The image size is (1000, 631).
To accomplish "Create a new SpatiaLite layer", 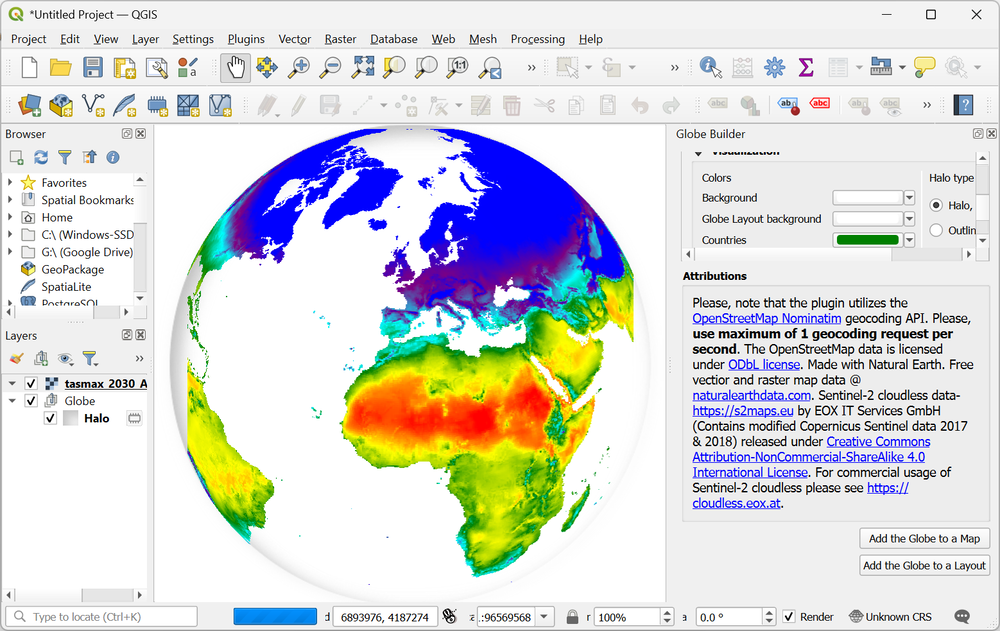I will [124, 105].
